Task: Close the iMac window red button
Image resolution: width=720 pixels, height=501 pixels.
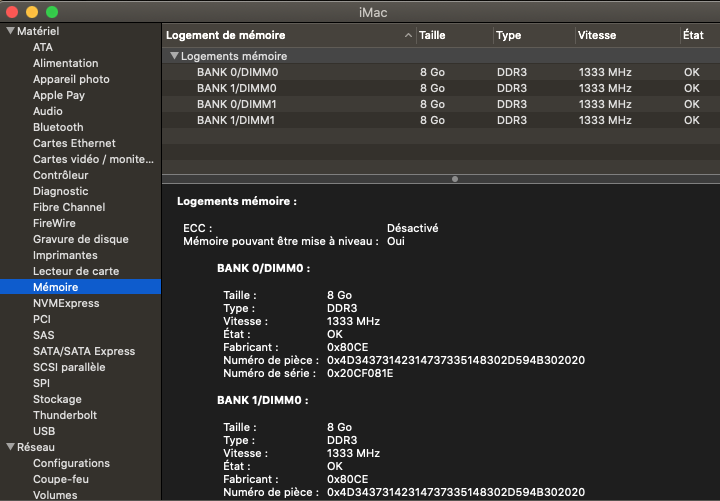Action: click(12, 12)
